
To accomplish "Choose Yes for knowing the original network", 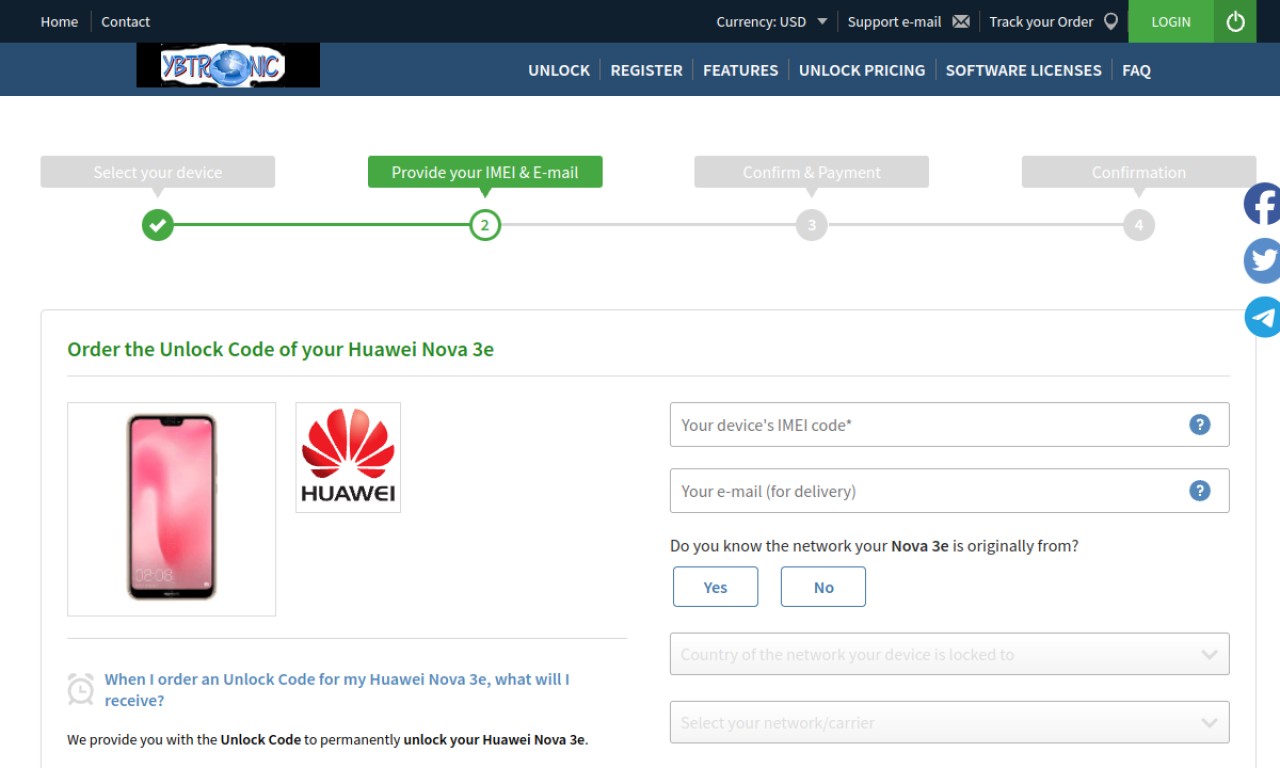I will coord(715,587).
